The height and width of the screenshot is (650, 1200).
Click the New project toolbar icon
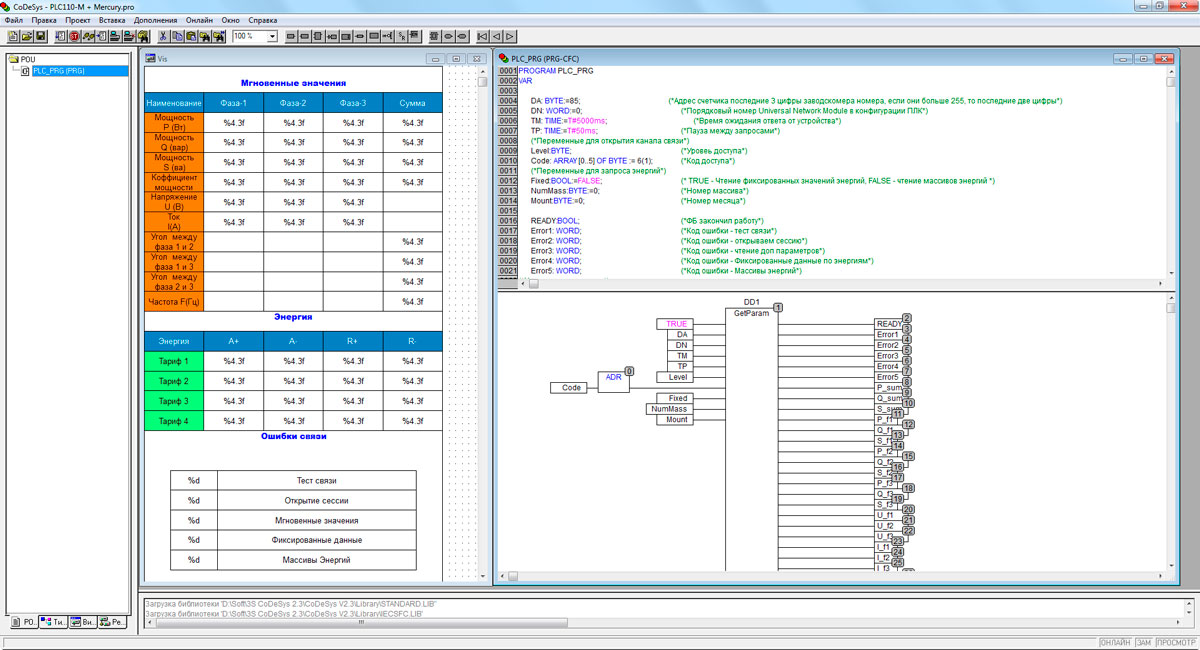coord(11,36)
